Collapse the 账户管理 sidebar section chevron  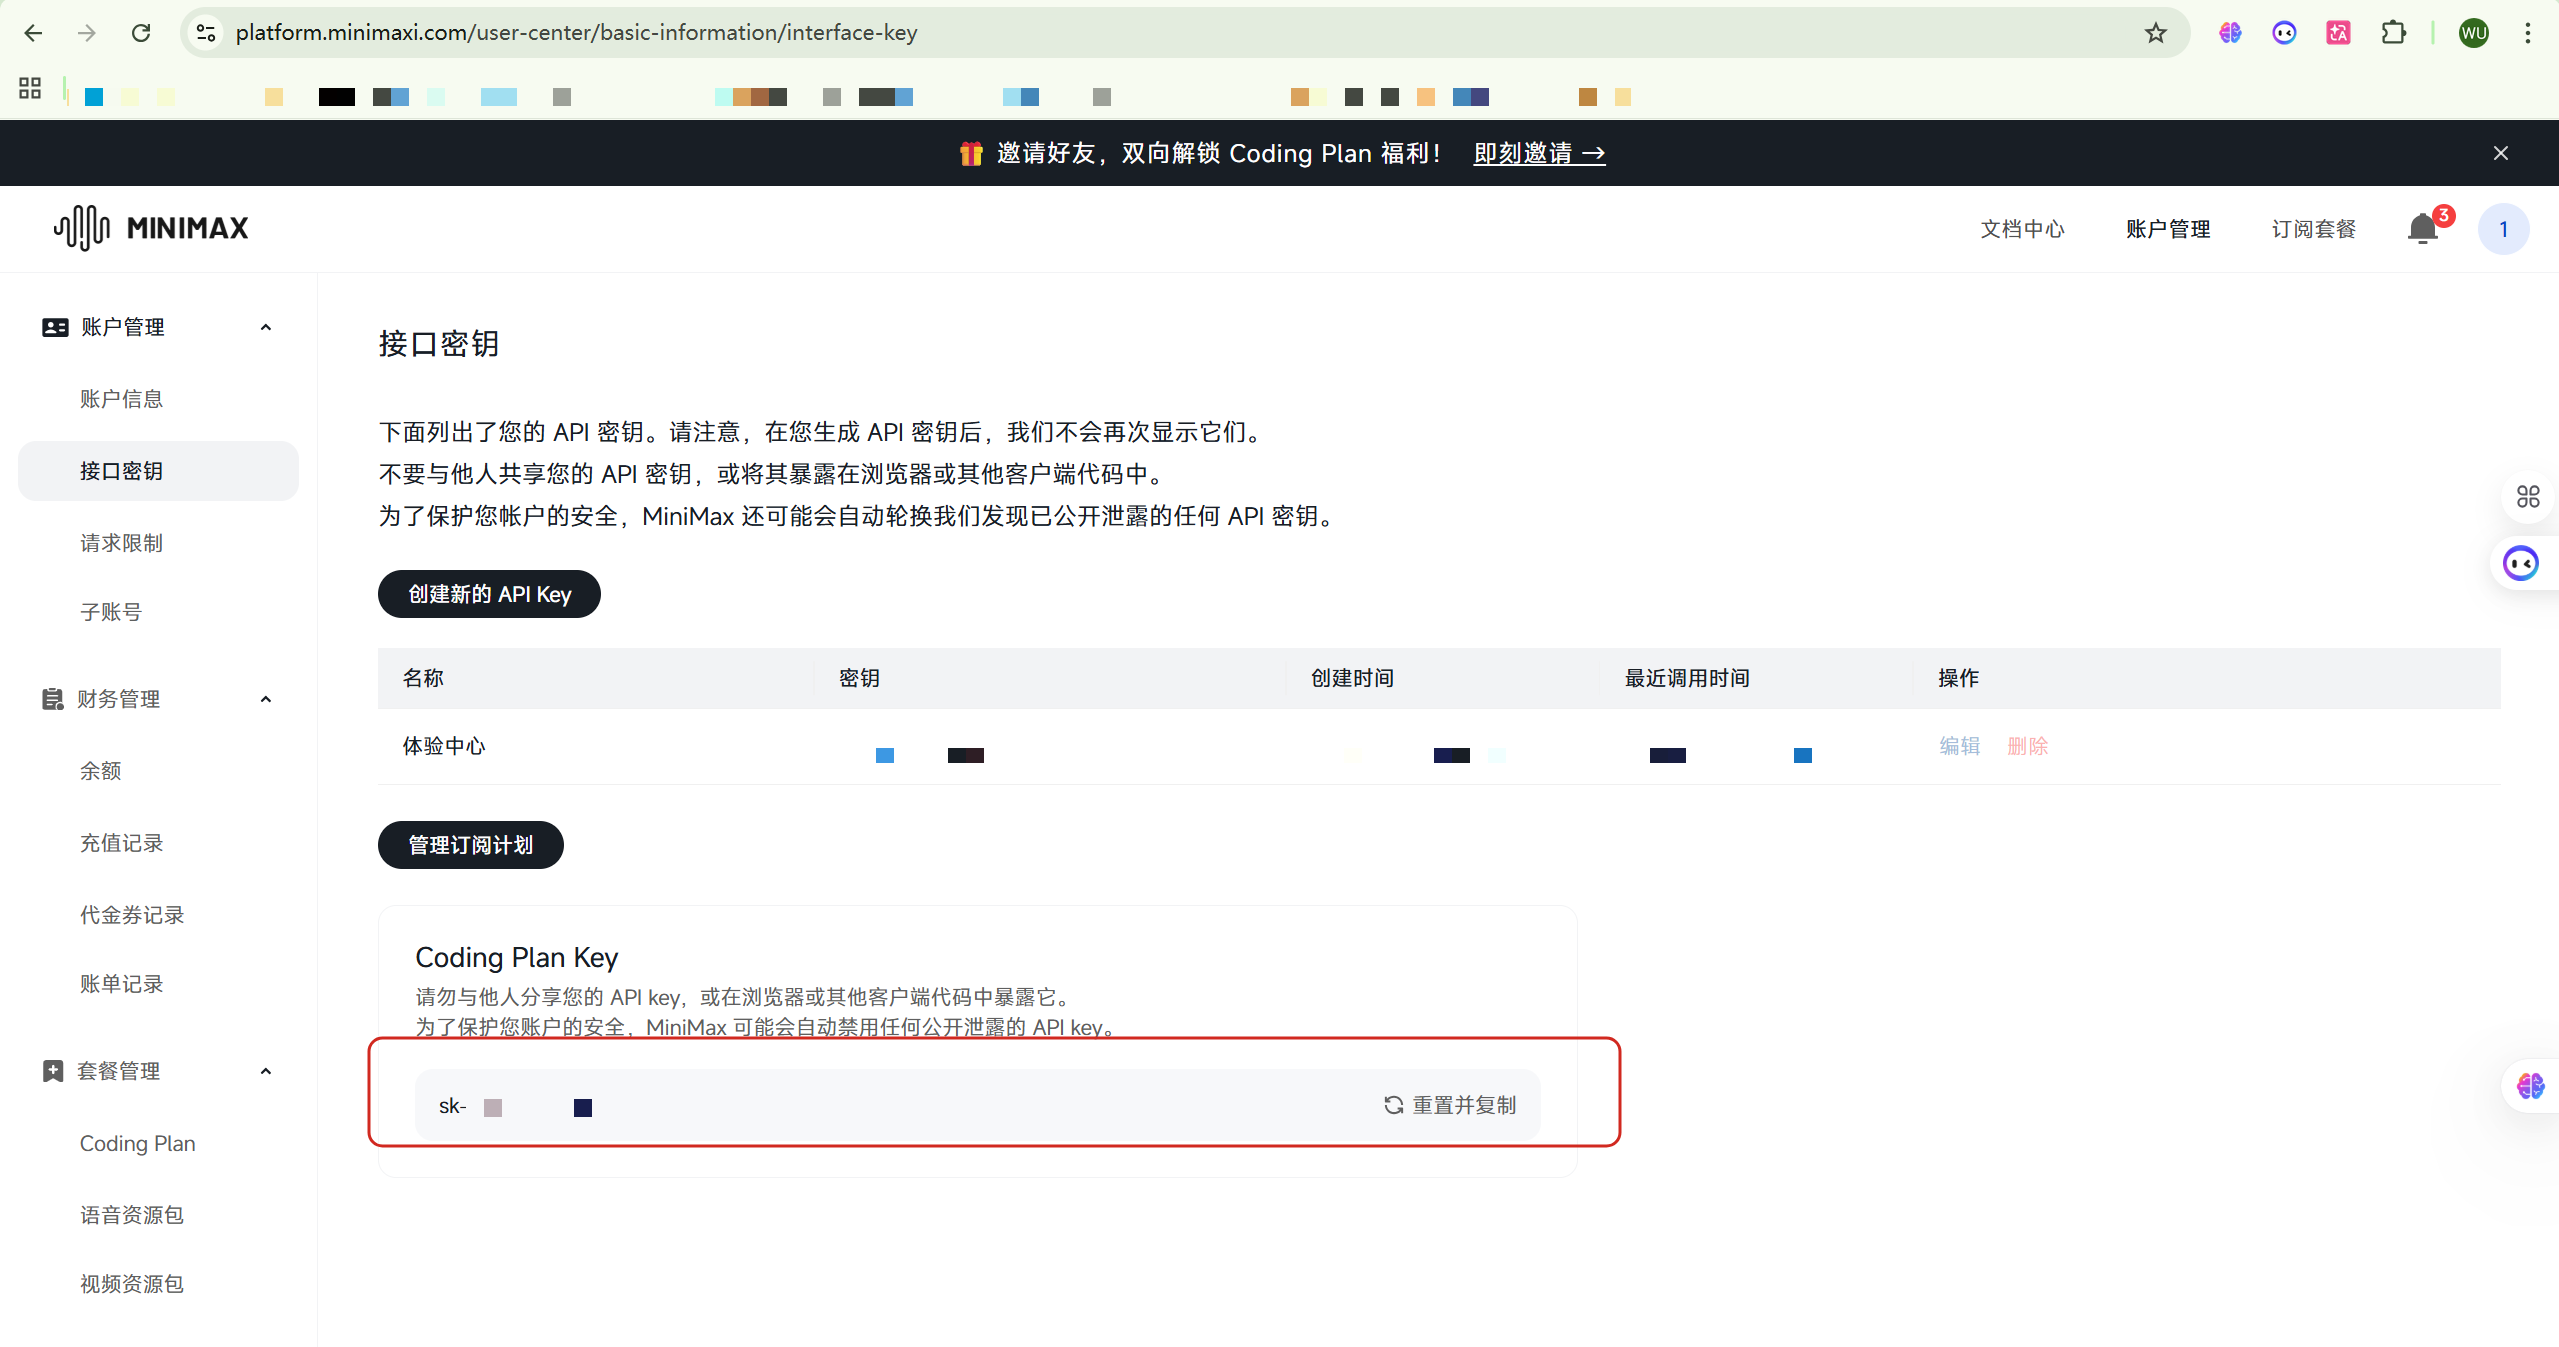coord(266,327)
